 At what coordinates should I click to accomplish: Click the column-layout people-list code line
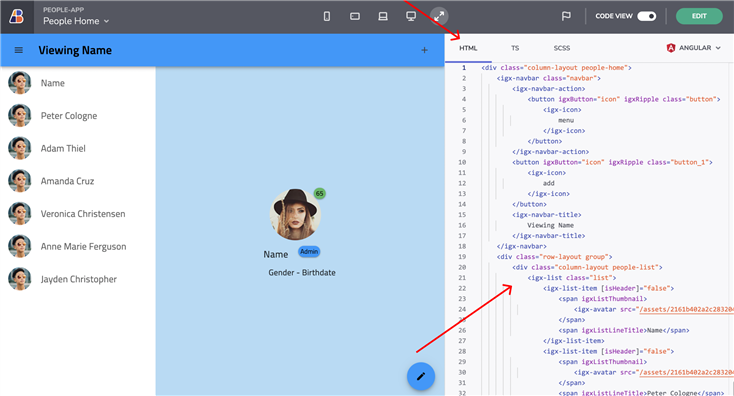pos(587,267)
